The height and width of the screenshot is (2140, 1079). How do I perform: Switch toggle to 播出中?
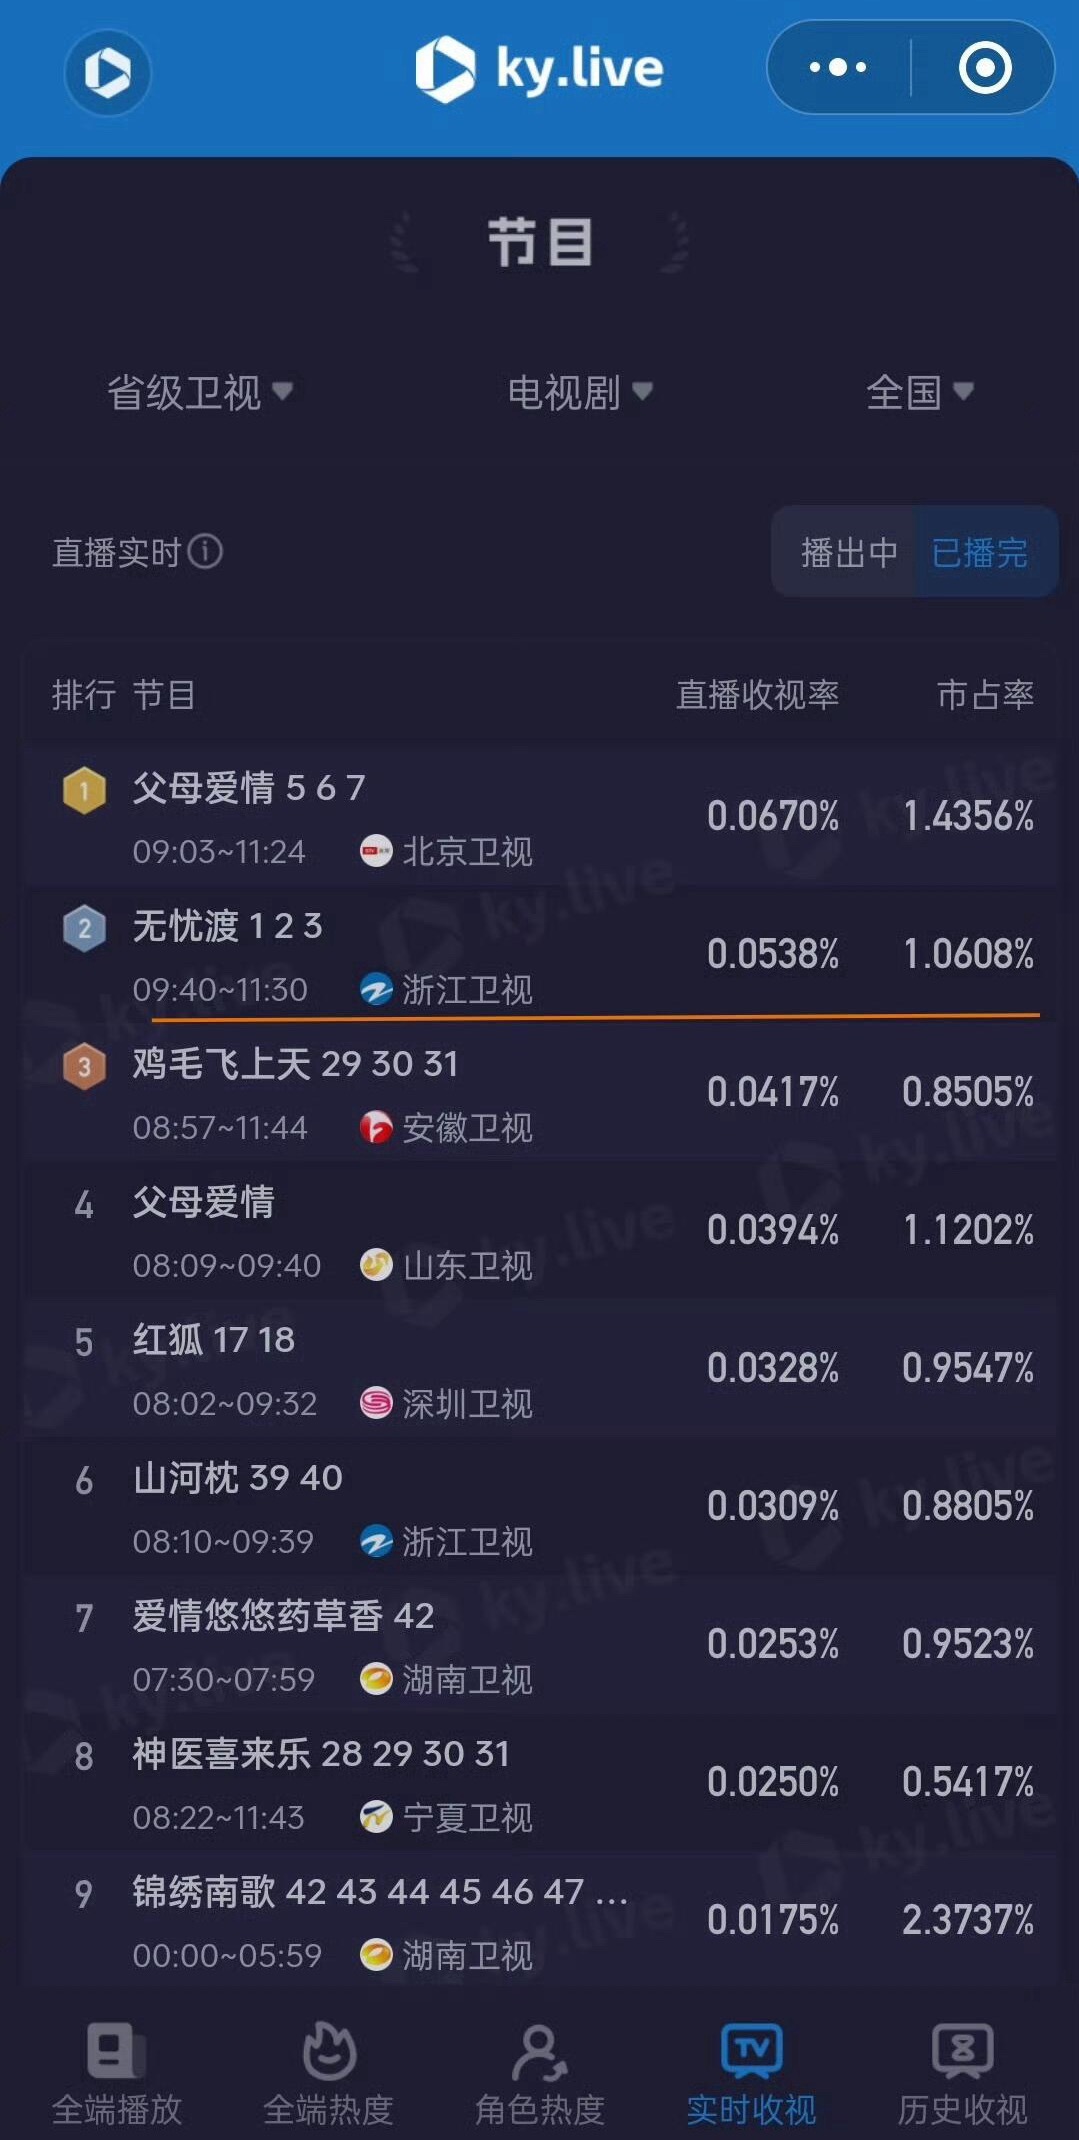coord(848,552)
